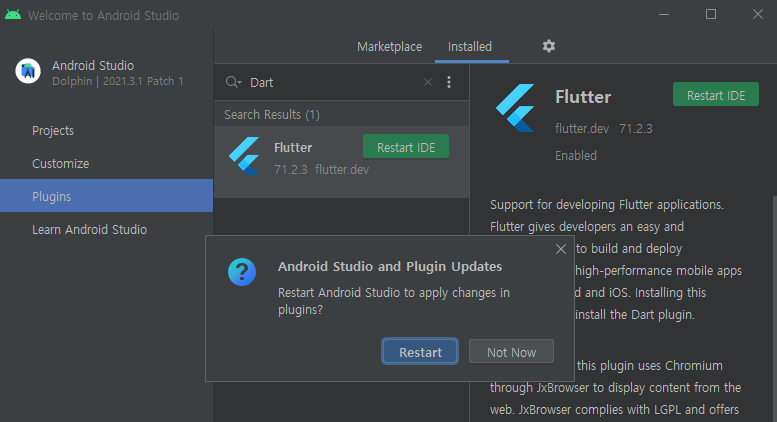Click the Enabled status text
The width and height of the screenshot is (777, 422).
[576, 156]
